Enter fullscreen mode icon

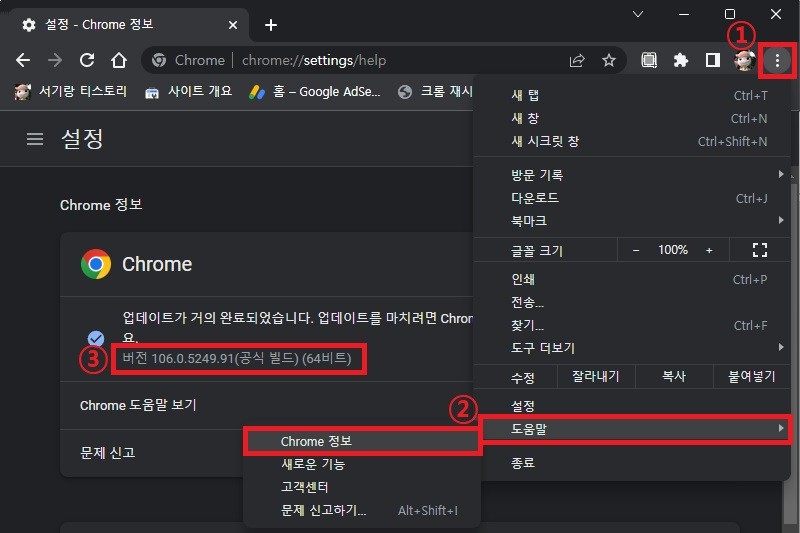coord(760,250)
